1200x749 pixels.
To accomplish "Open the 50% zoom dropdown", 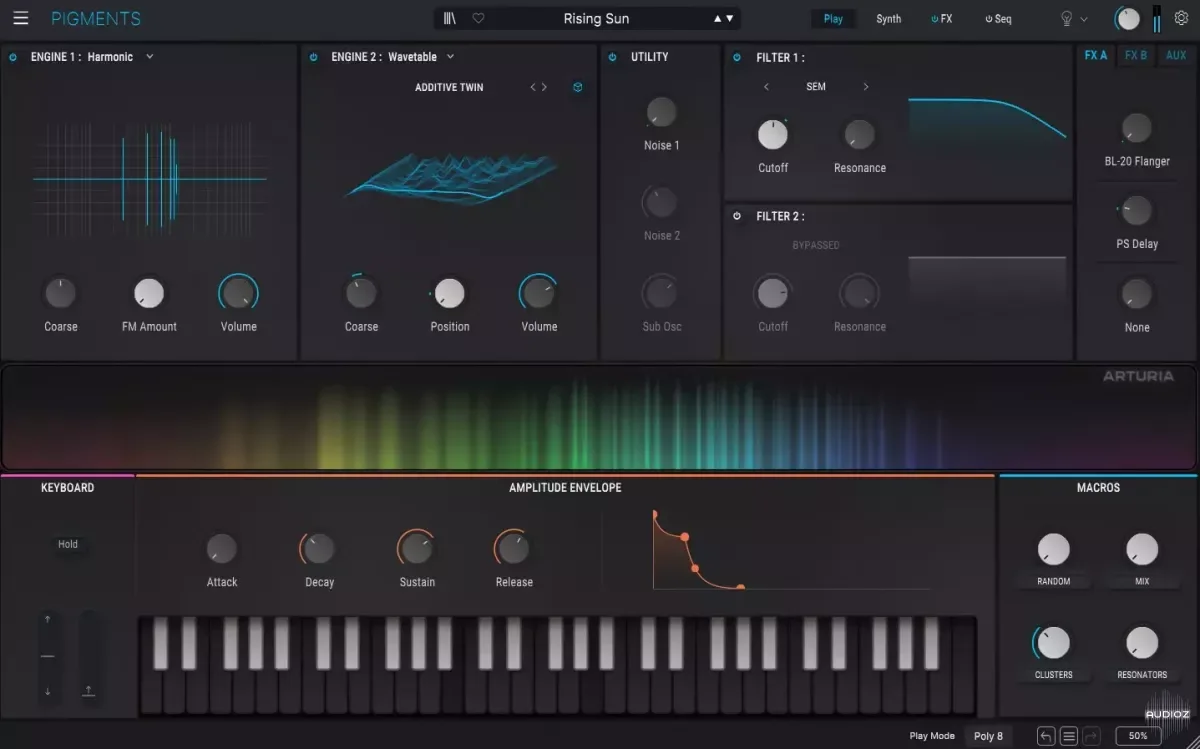I will click(x=1138, y=736).
